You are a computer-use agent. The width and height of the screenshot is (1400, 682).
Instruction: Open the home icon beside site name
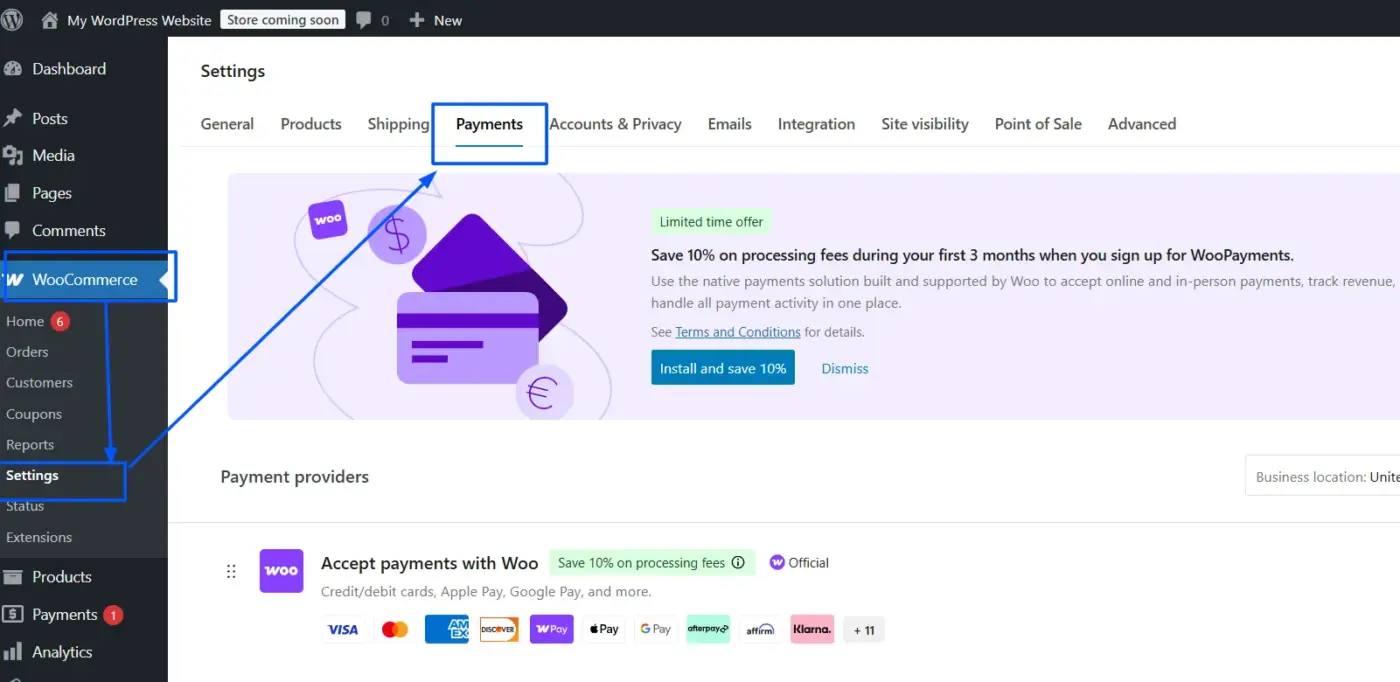pos(49,20)
